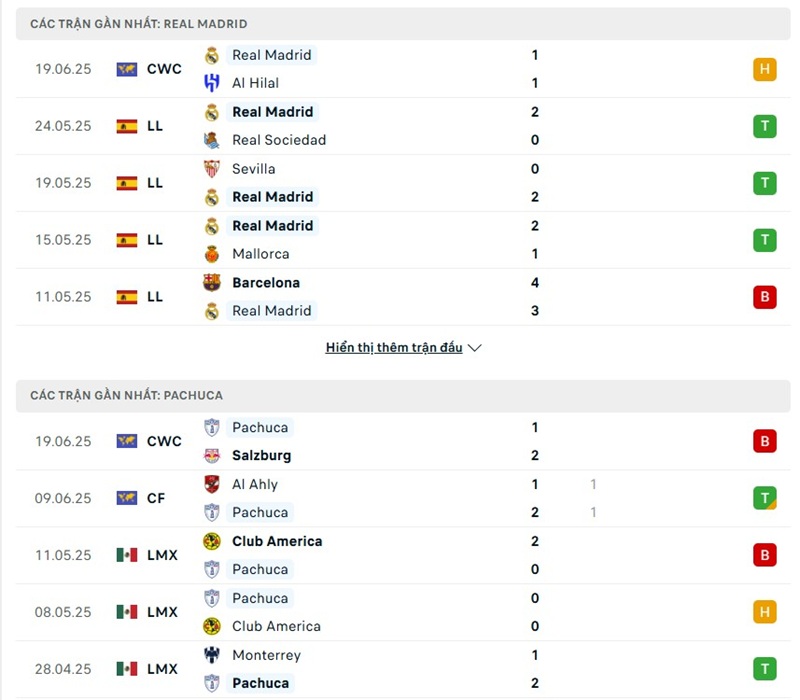Select the Spanish LL league flag
This screenshot has width=800, height=700.
pyautogui.click(x=125, y=126)
